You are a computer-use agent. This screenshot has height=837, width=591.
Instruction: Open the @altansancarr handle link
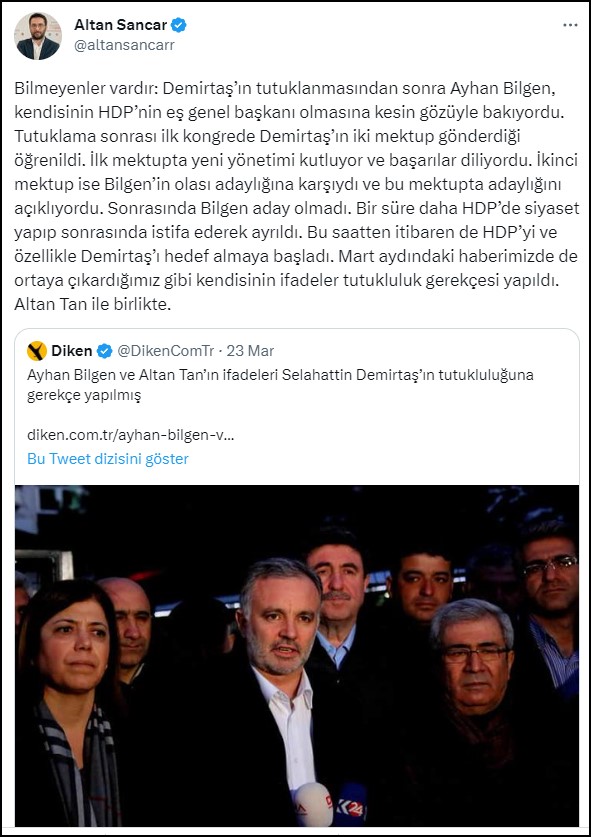pos(124,45)
